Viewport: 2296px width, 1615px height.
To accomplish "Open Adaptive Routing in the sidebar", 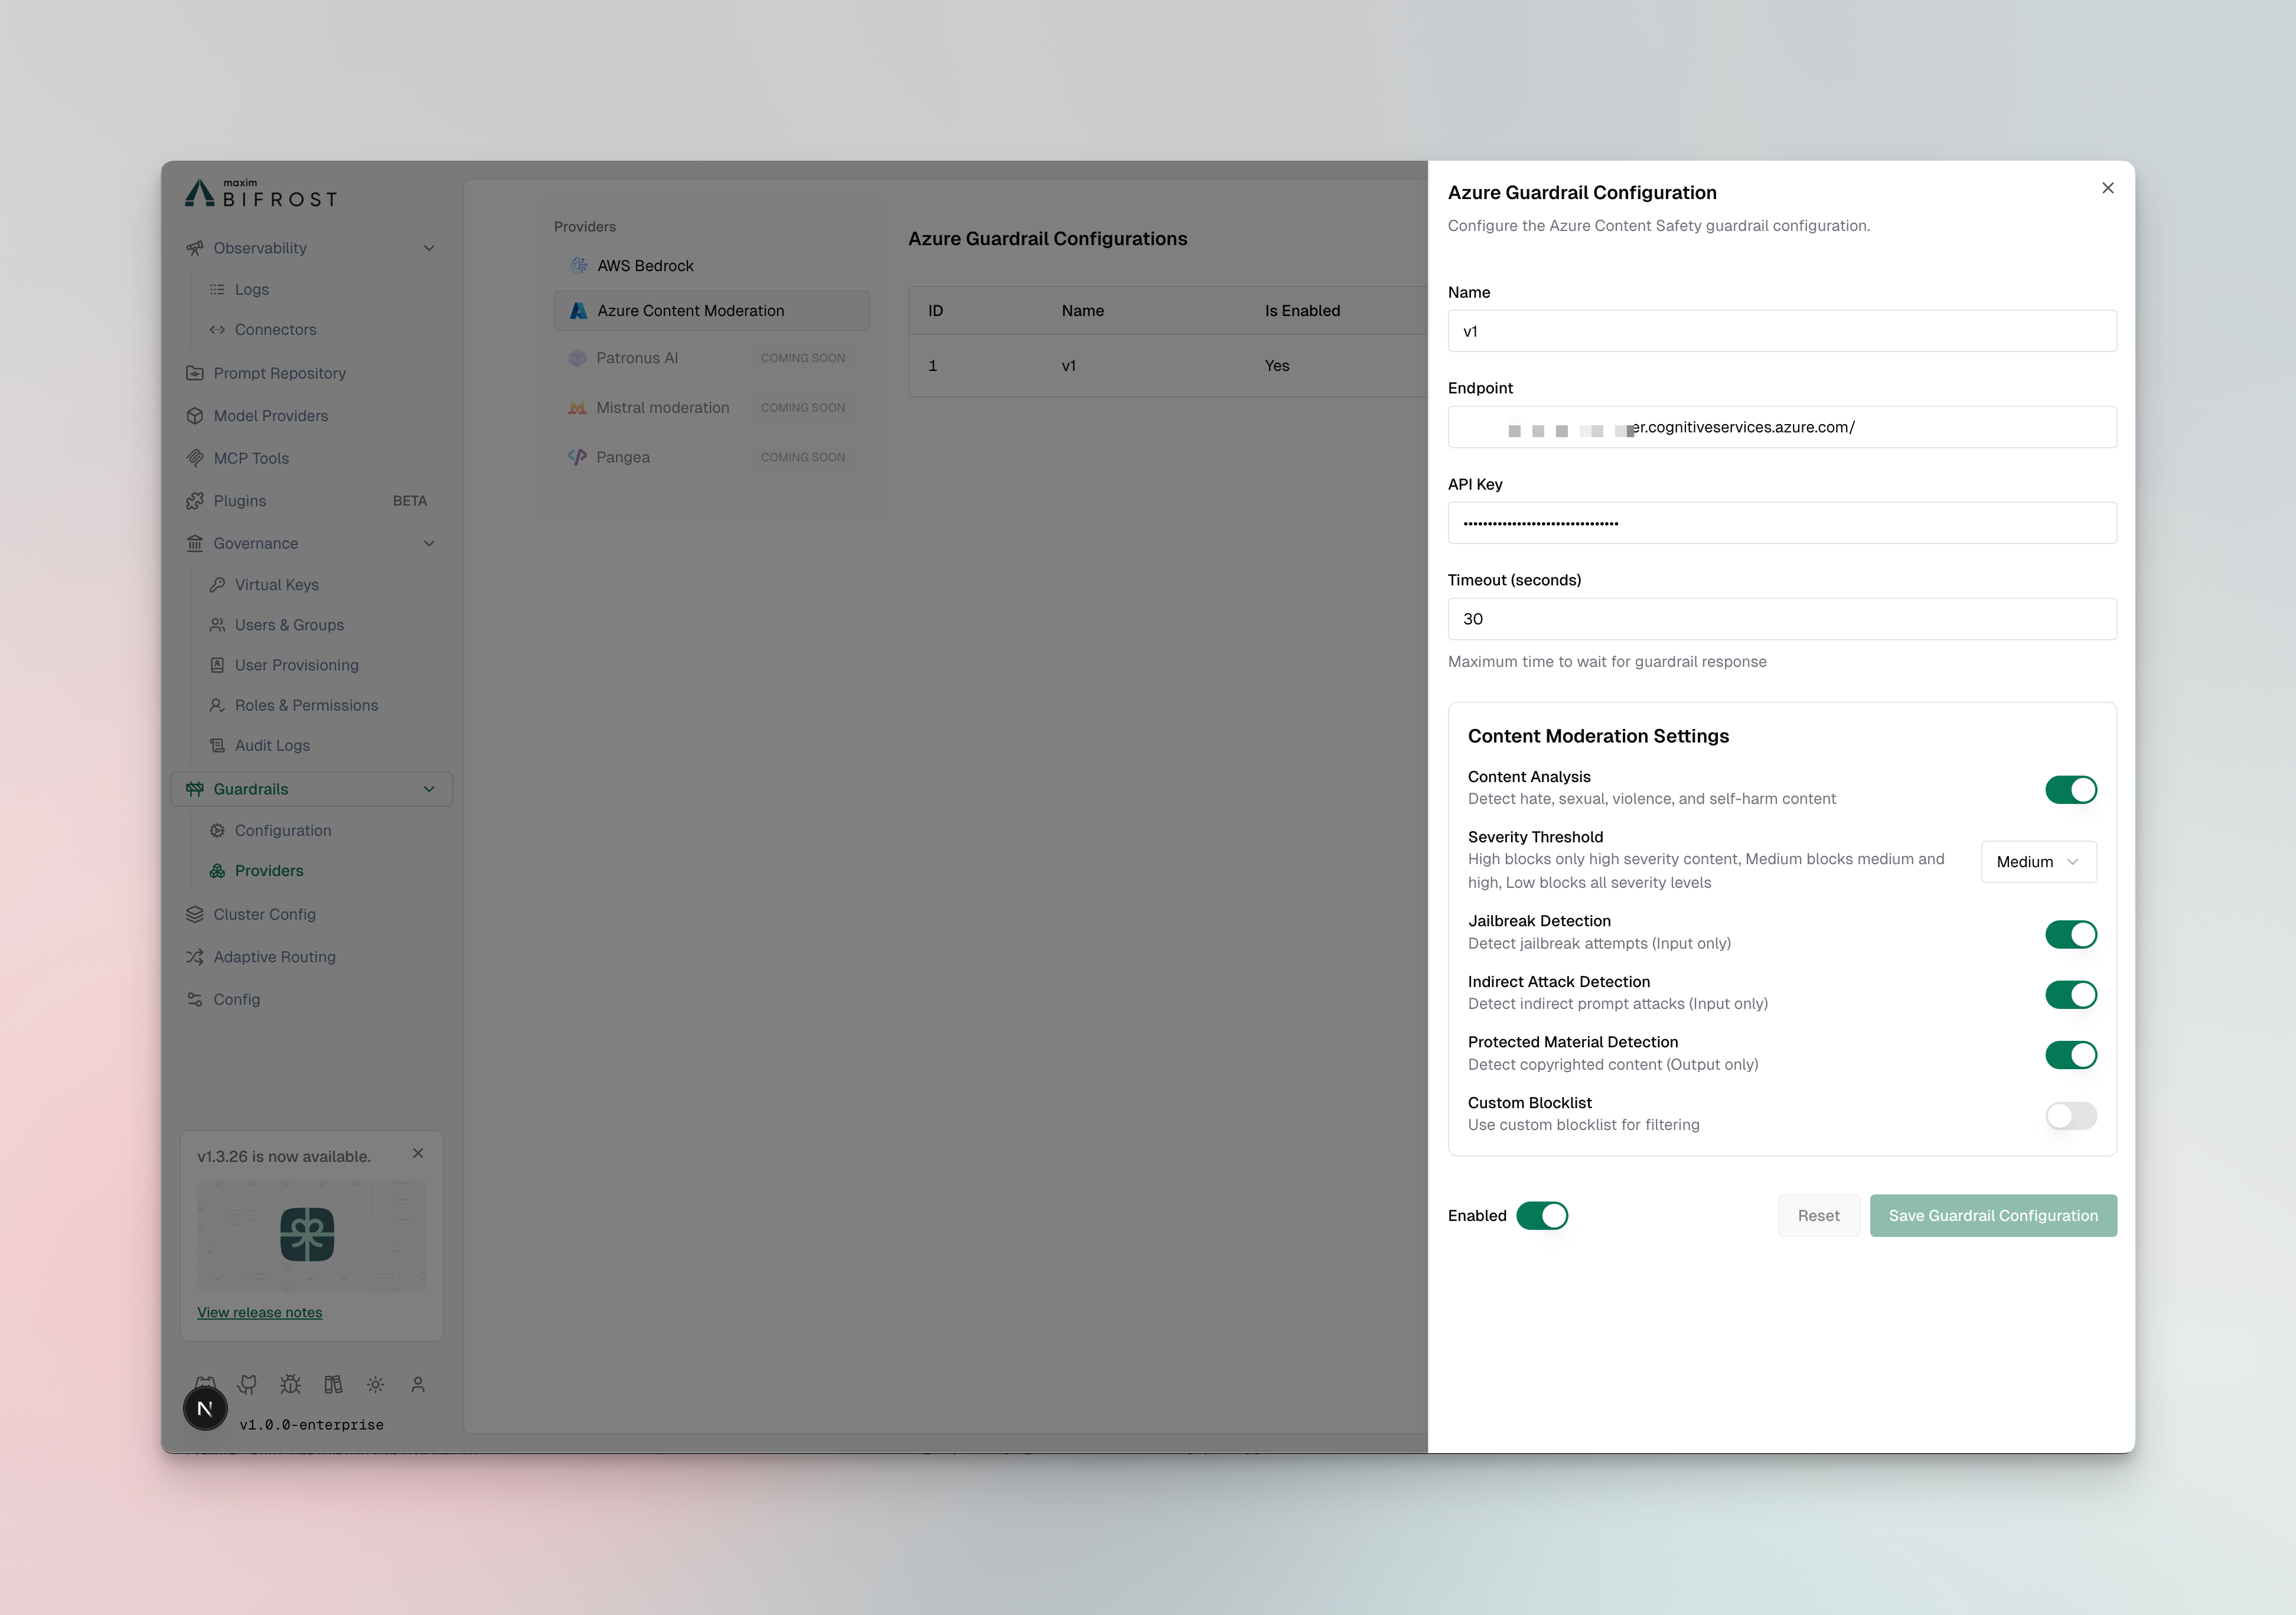I will 274,957.
